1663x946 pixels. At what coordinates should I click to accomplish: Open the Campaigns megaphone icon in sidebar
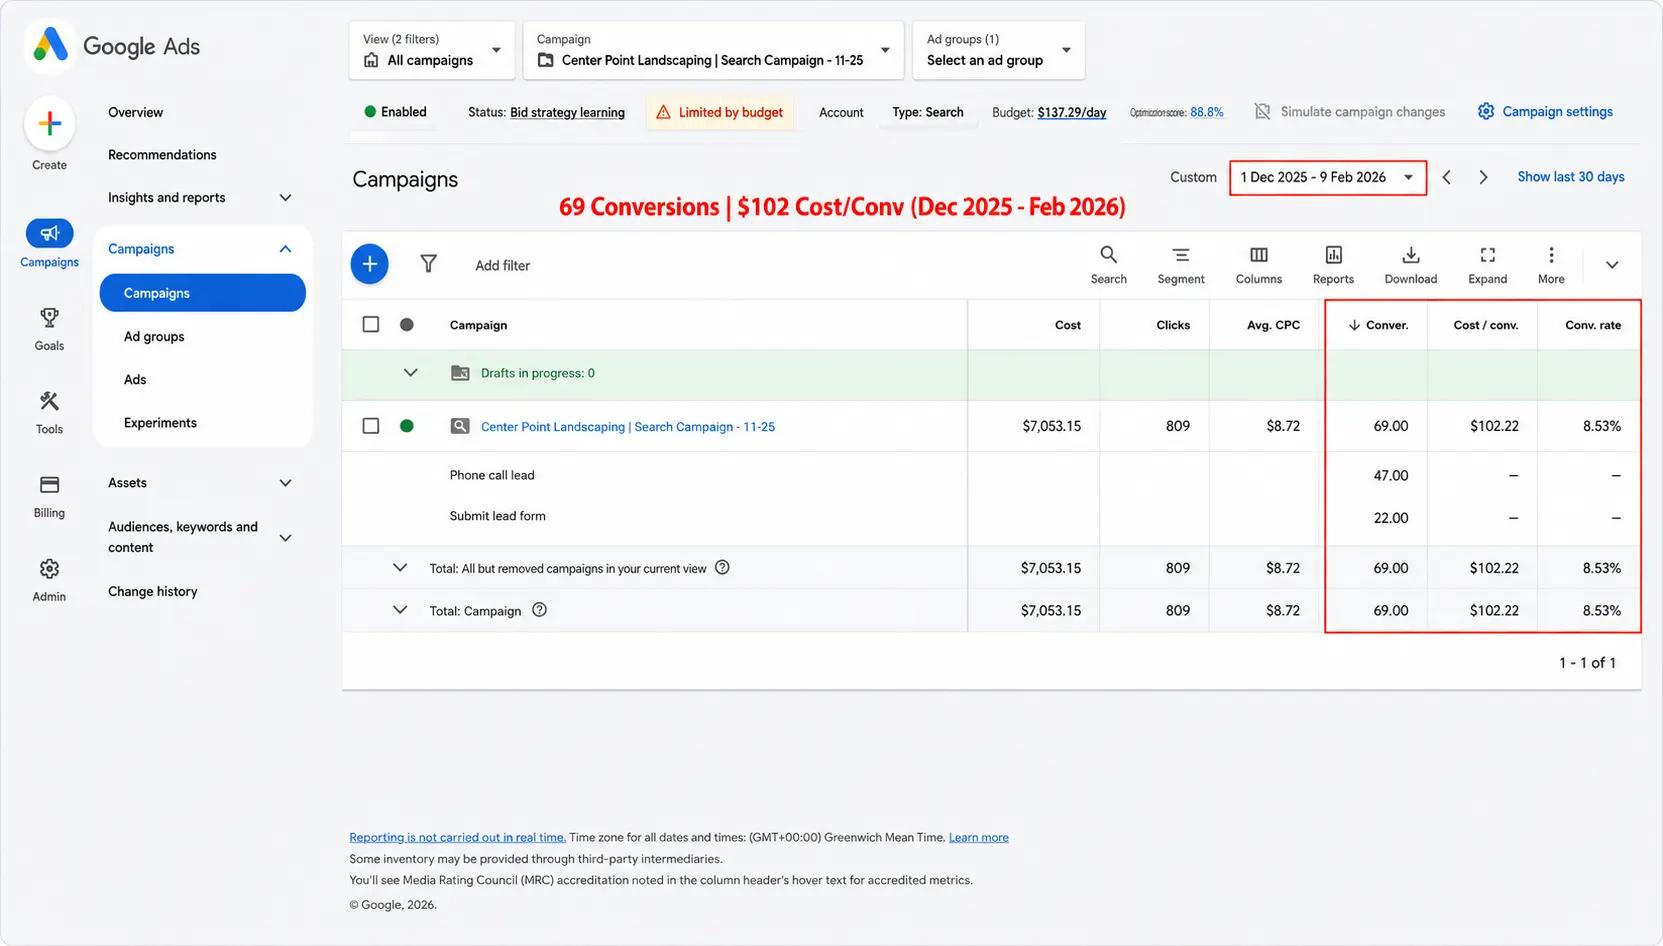pos(49,233)
